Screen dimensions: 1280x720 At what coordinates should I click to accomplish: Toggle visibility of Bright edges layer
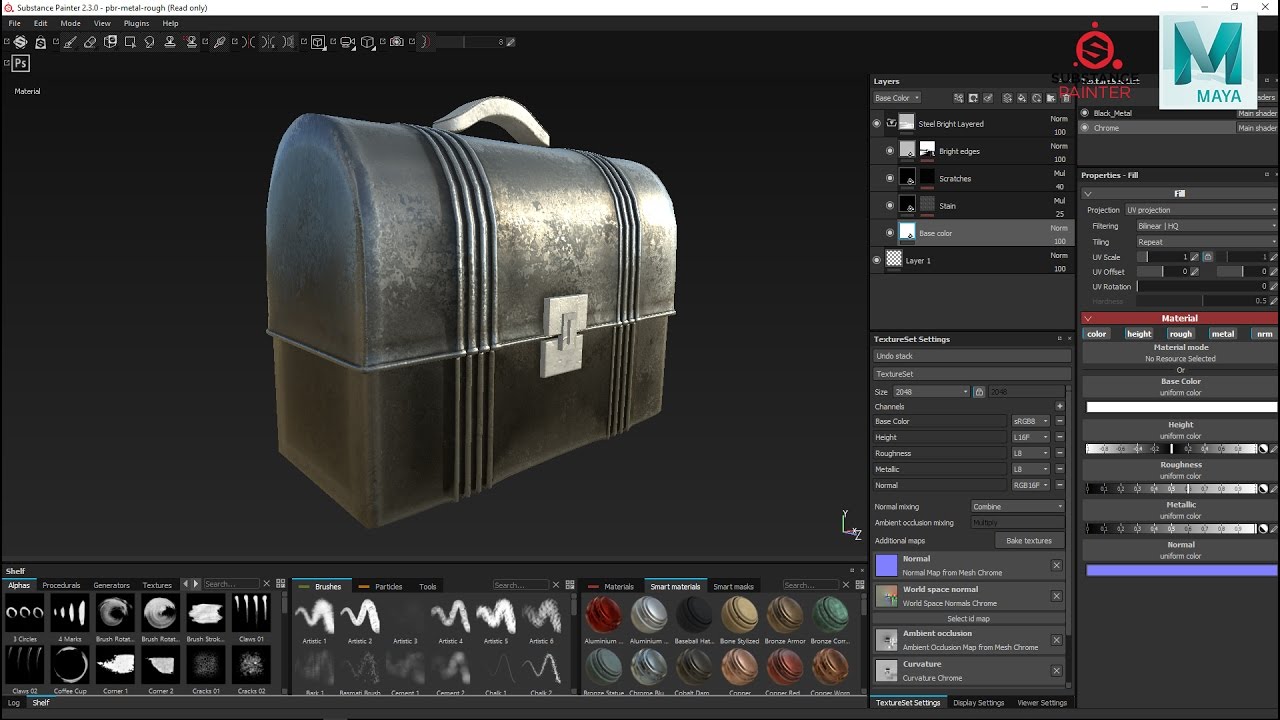890,151
